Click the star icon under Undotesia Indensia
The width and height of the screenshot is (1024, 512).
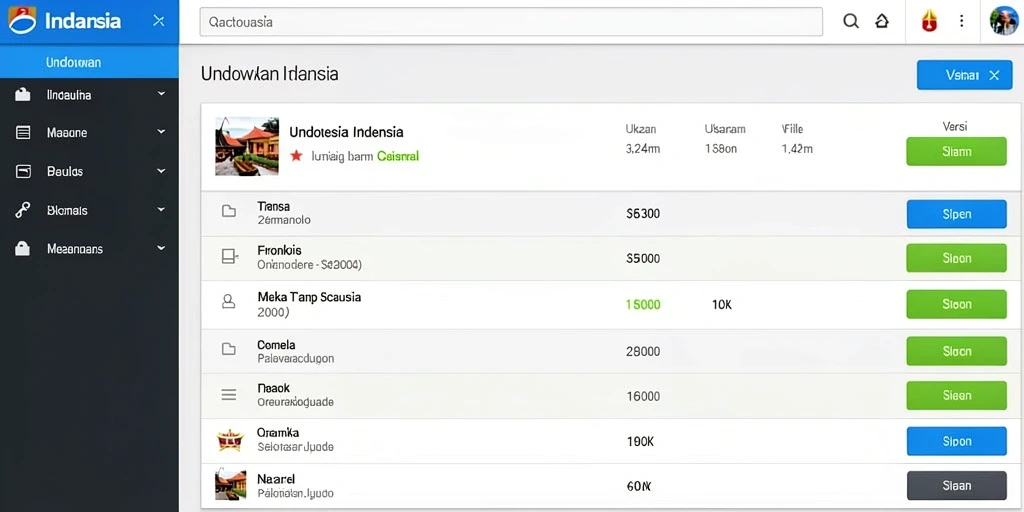point(296,156)
